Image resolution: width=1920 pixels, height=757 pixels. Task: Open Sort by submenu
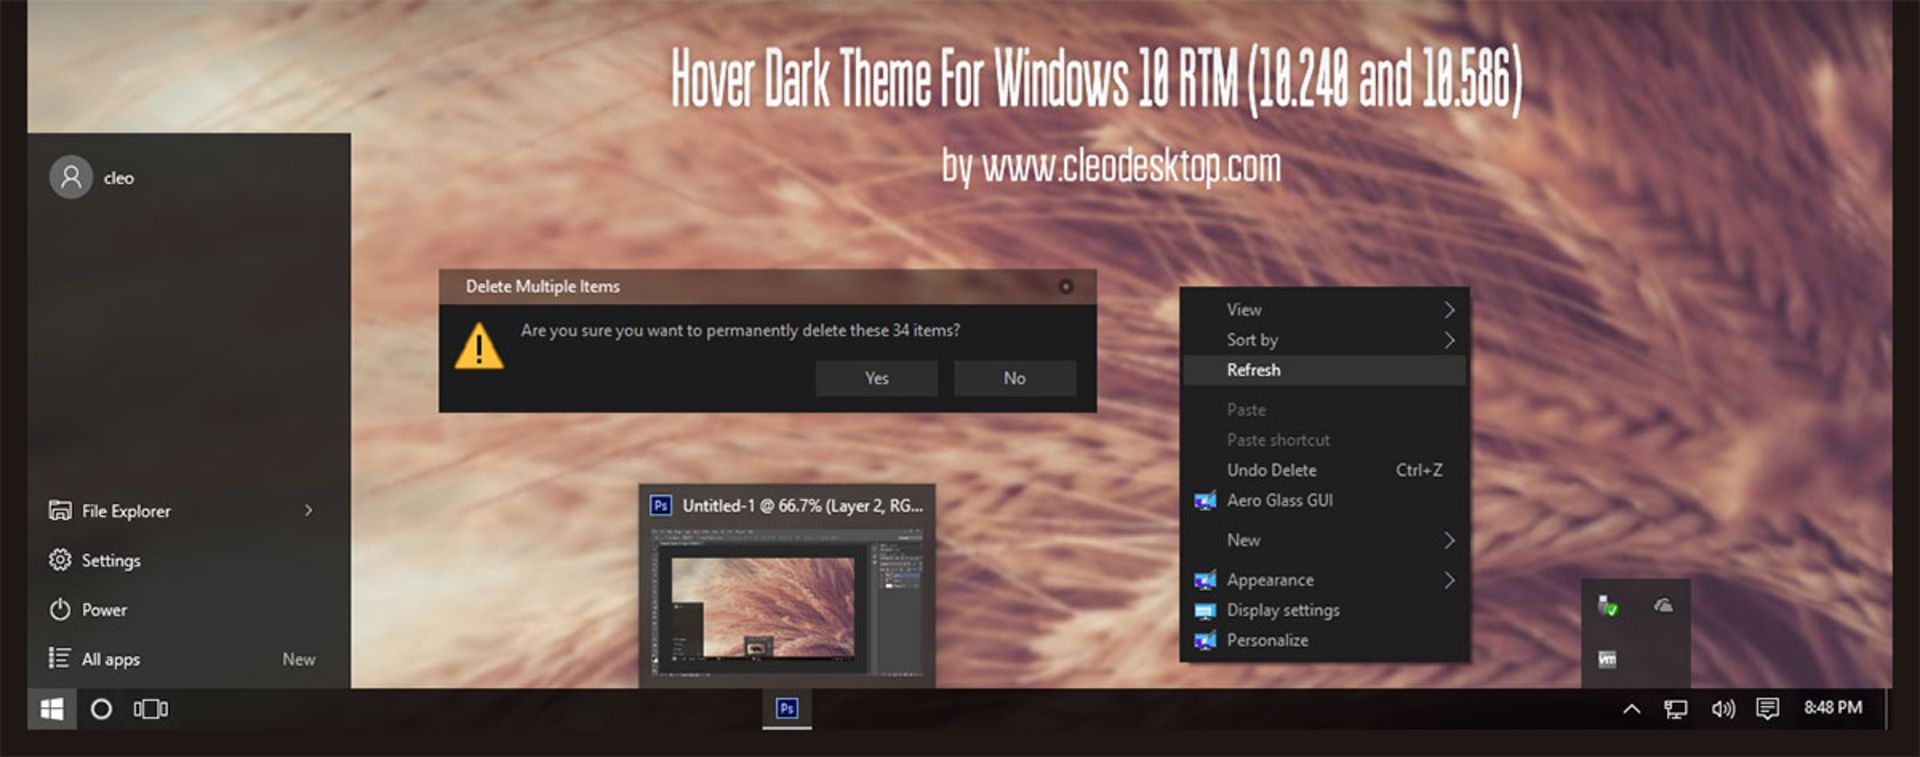coord(1324,340)
